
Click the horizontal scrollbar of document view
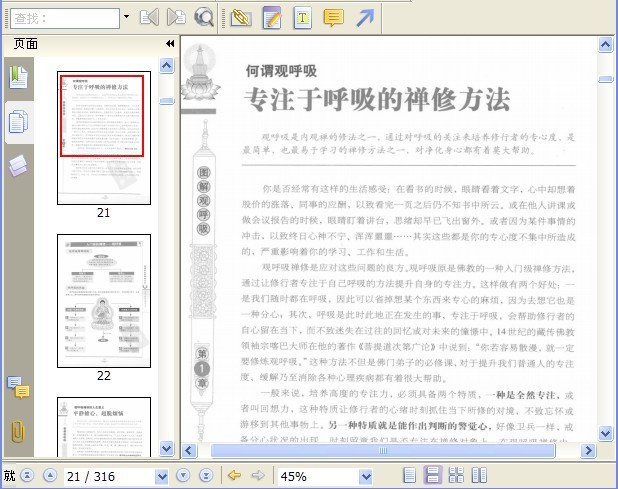coord(382,450)
